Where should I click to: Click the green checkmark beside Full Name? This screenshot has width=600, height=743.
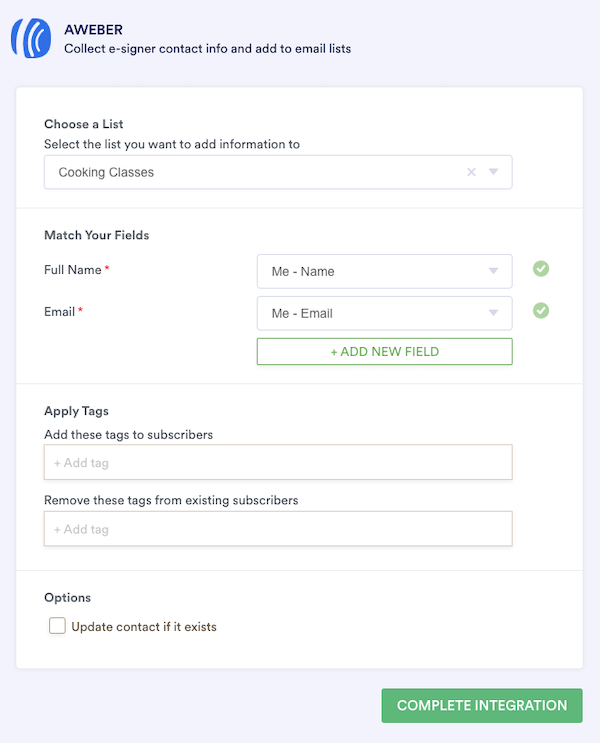(x=541, y=269)
